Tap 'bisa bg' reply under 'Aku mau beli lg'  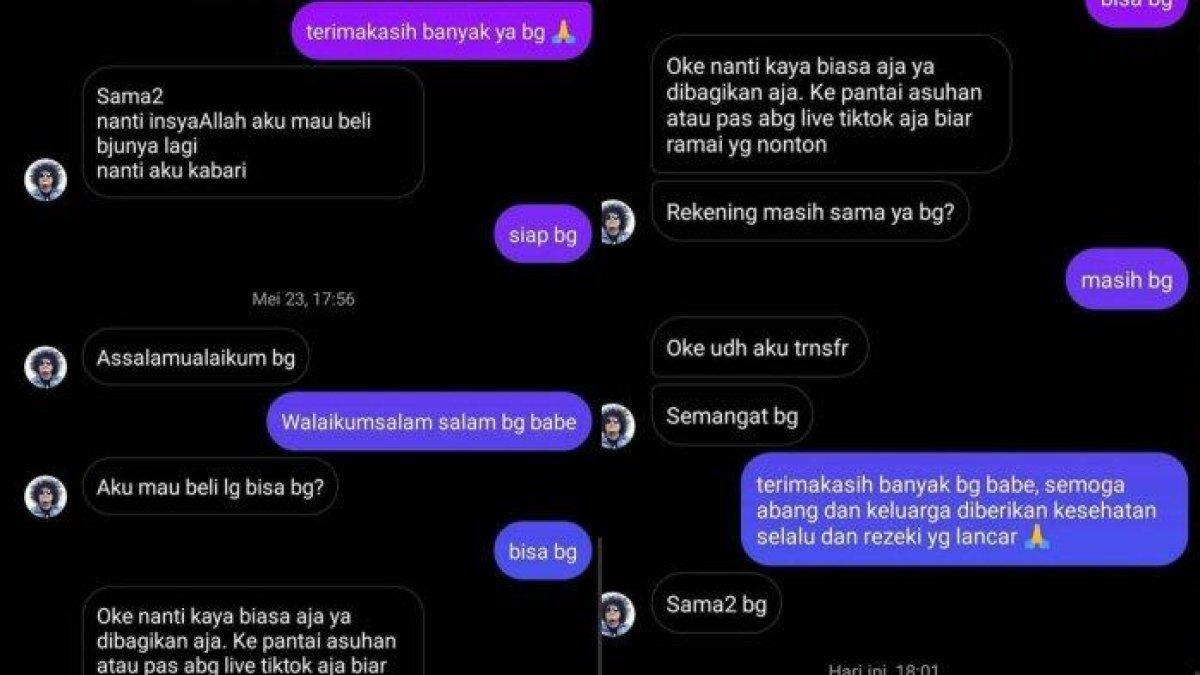point(543,551)
